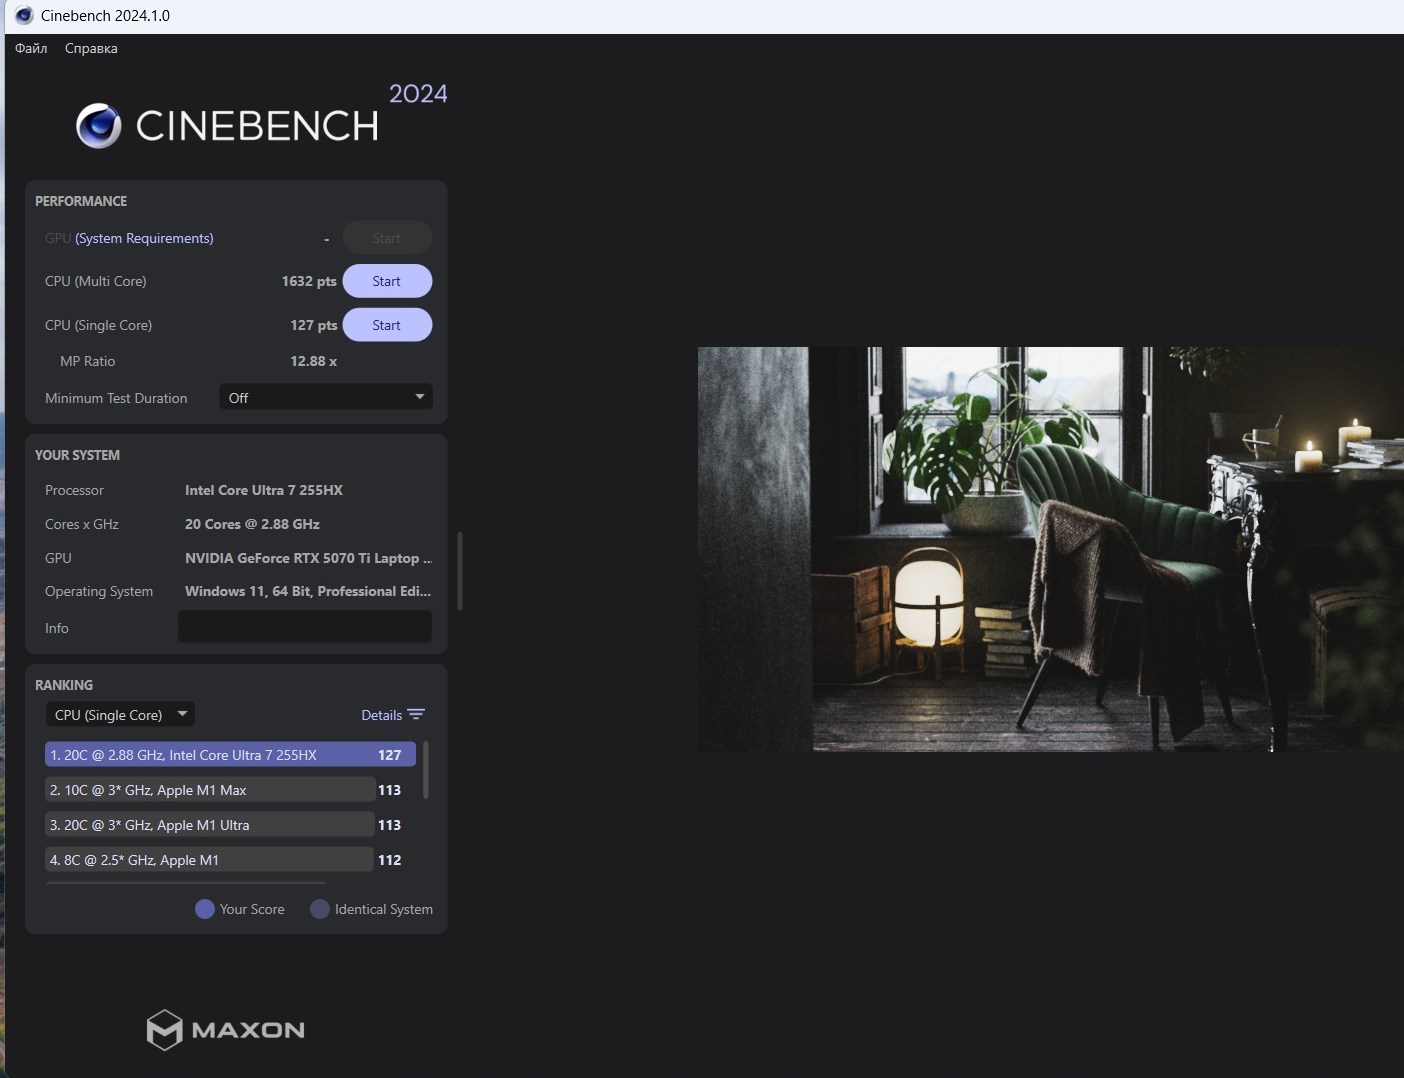Click the Your Score legend circle
This screenshot has height=1078, width=1404.
click(205, 909)
